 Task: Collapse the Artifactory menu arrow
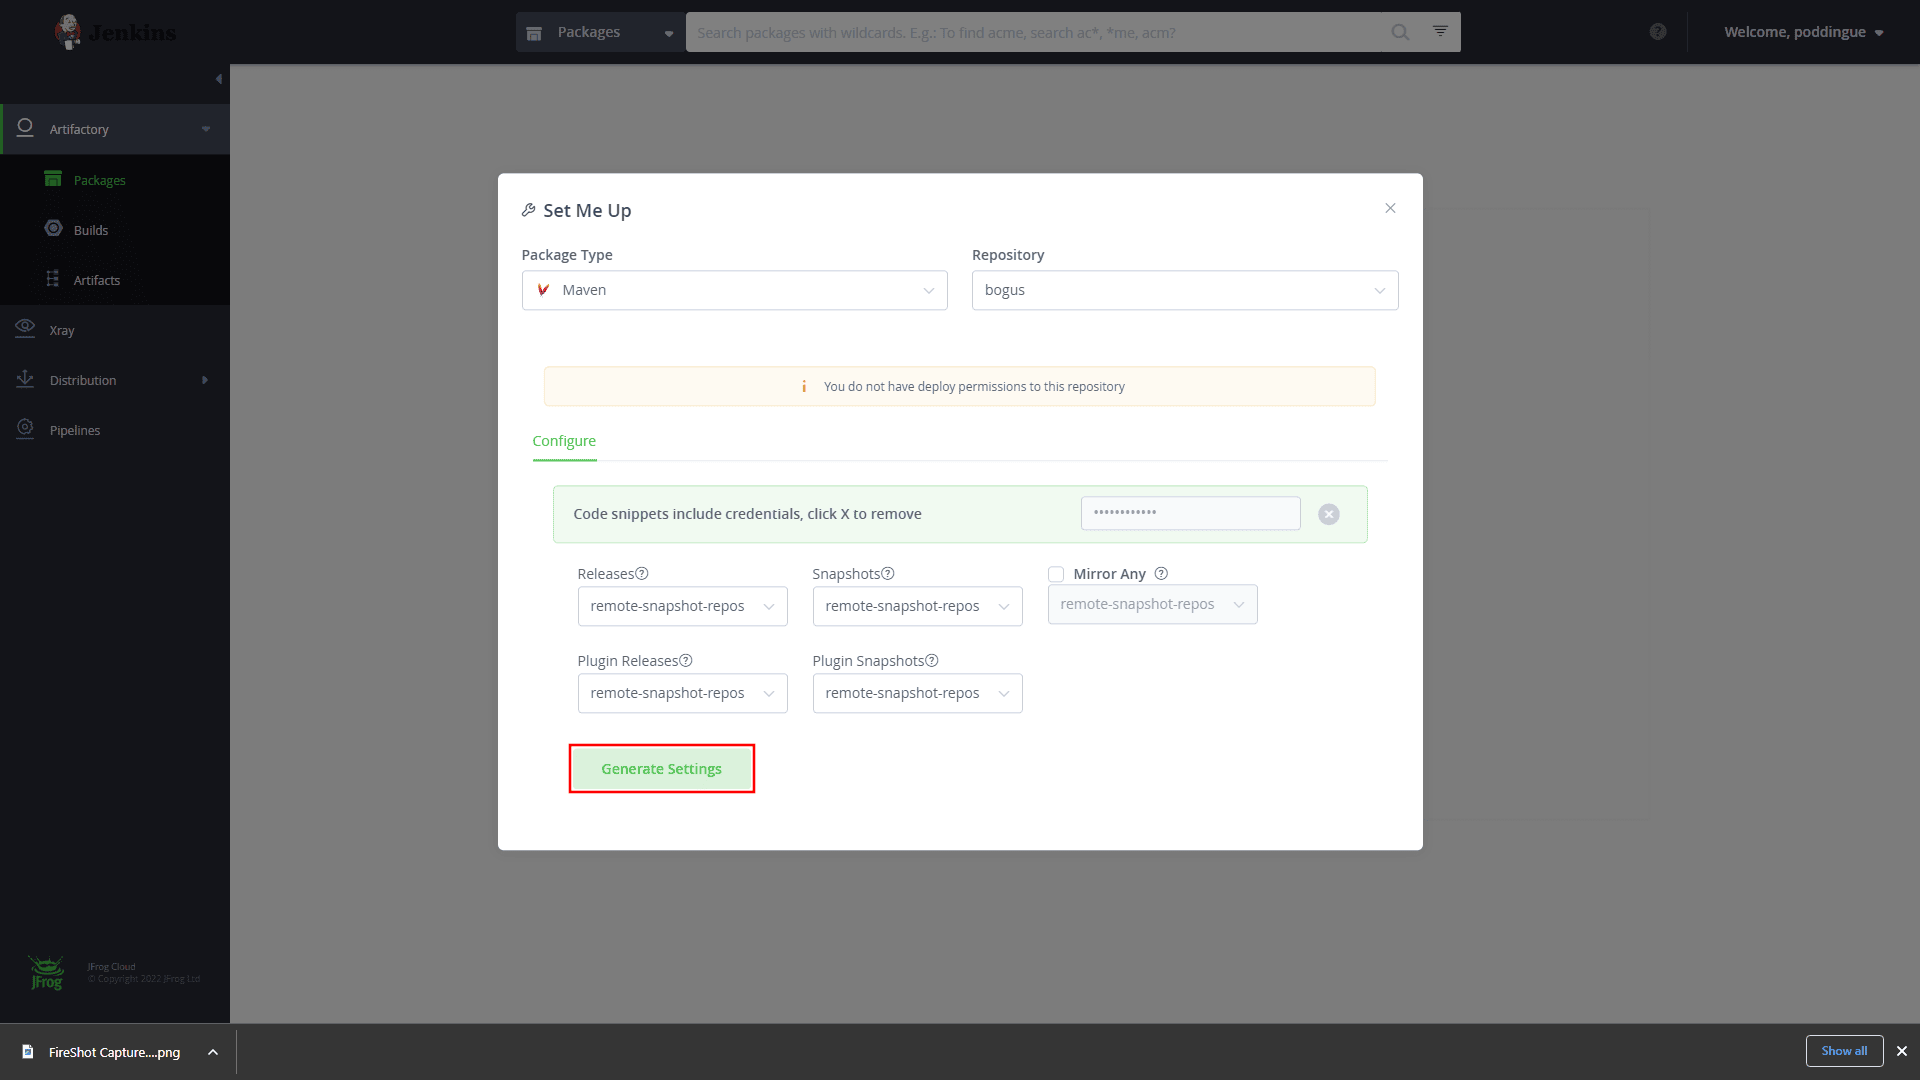206,129
